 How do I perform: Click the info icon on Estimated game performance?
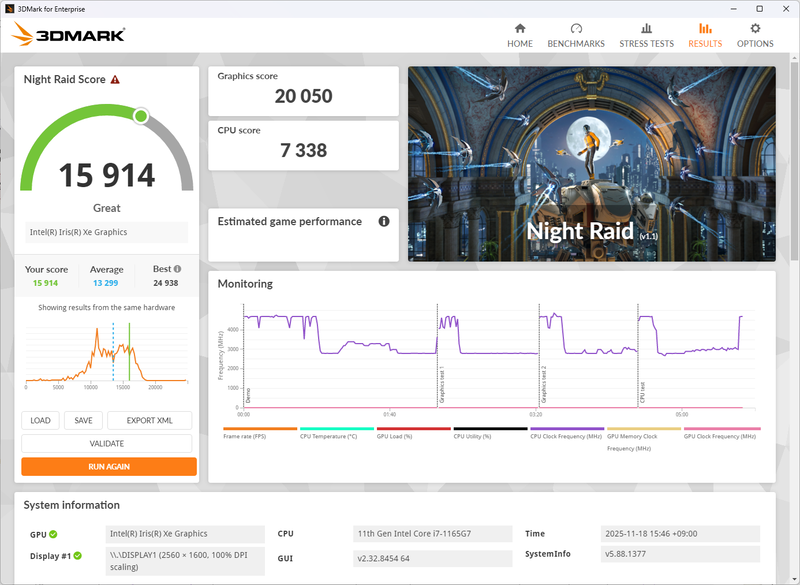click(x=384, y=221)
